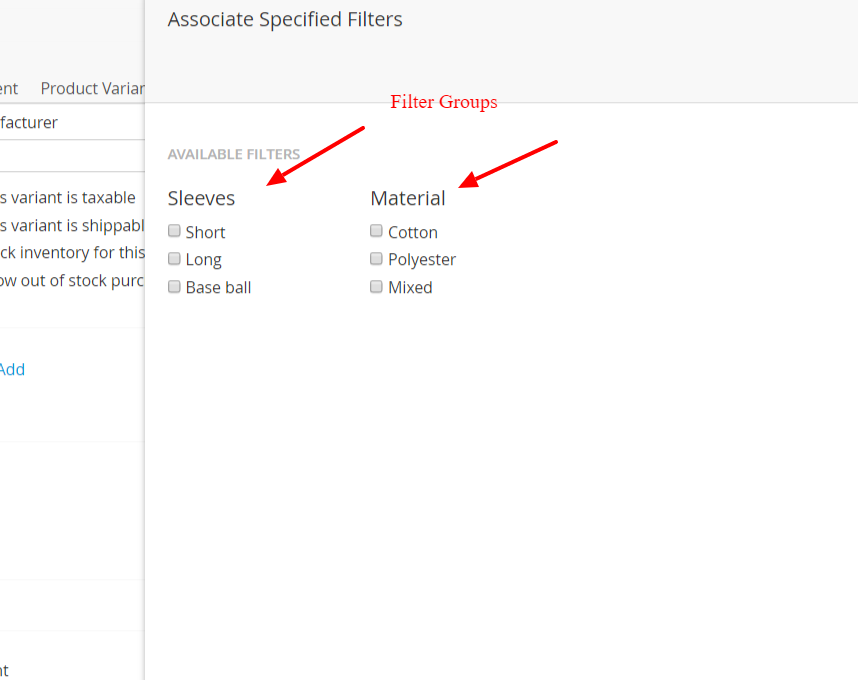Enable the Polyester material filter
858x680 pixels.
click(376, 258)
